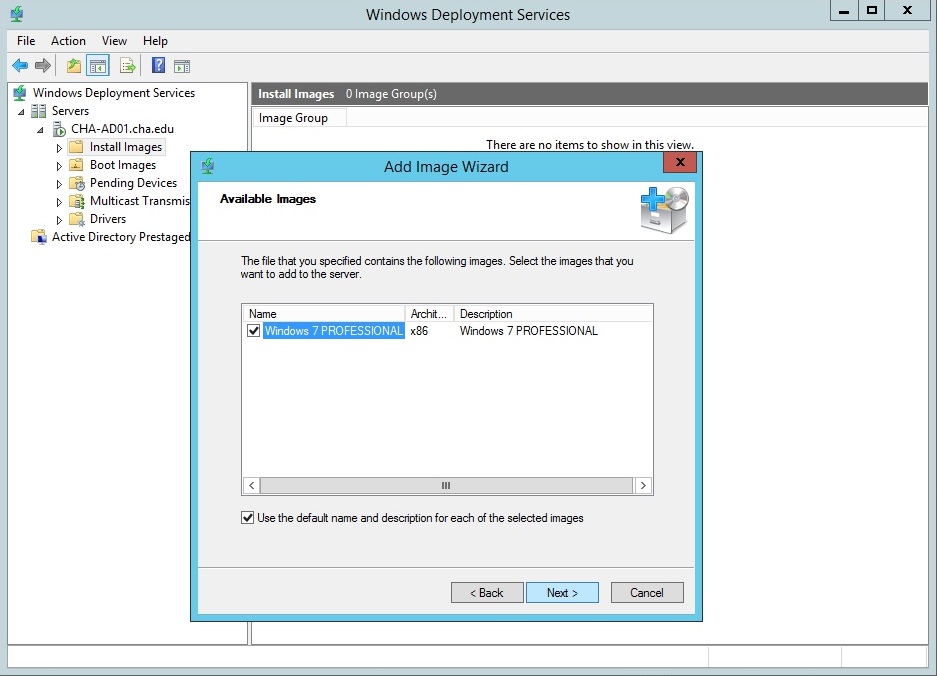Viewport: 937px width, 676px height.
Task: Click the Install Images folder icon
Action: tap(76, 147)
